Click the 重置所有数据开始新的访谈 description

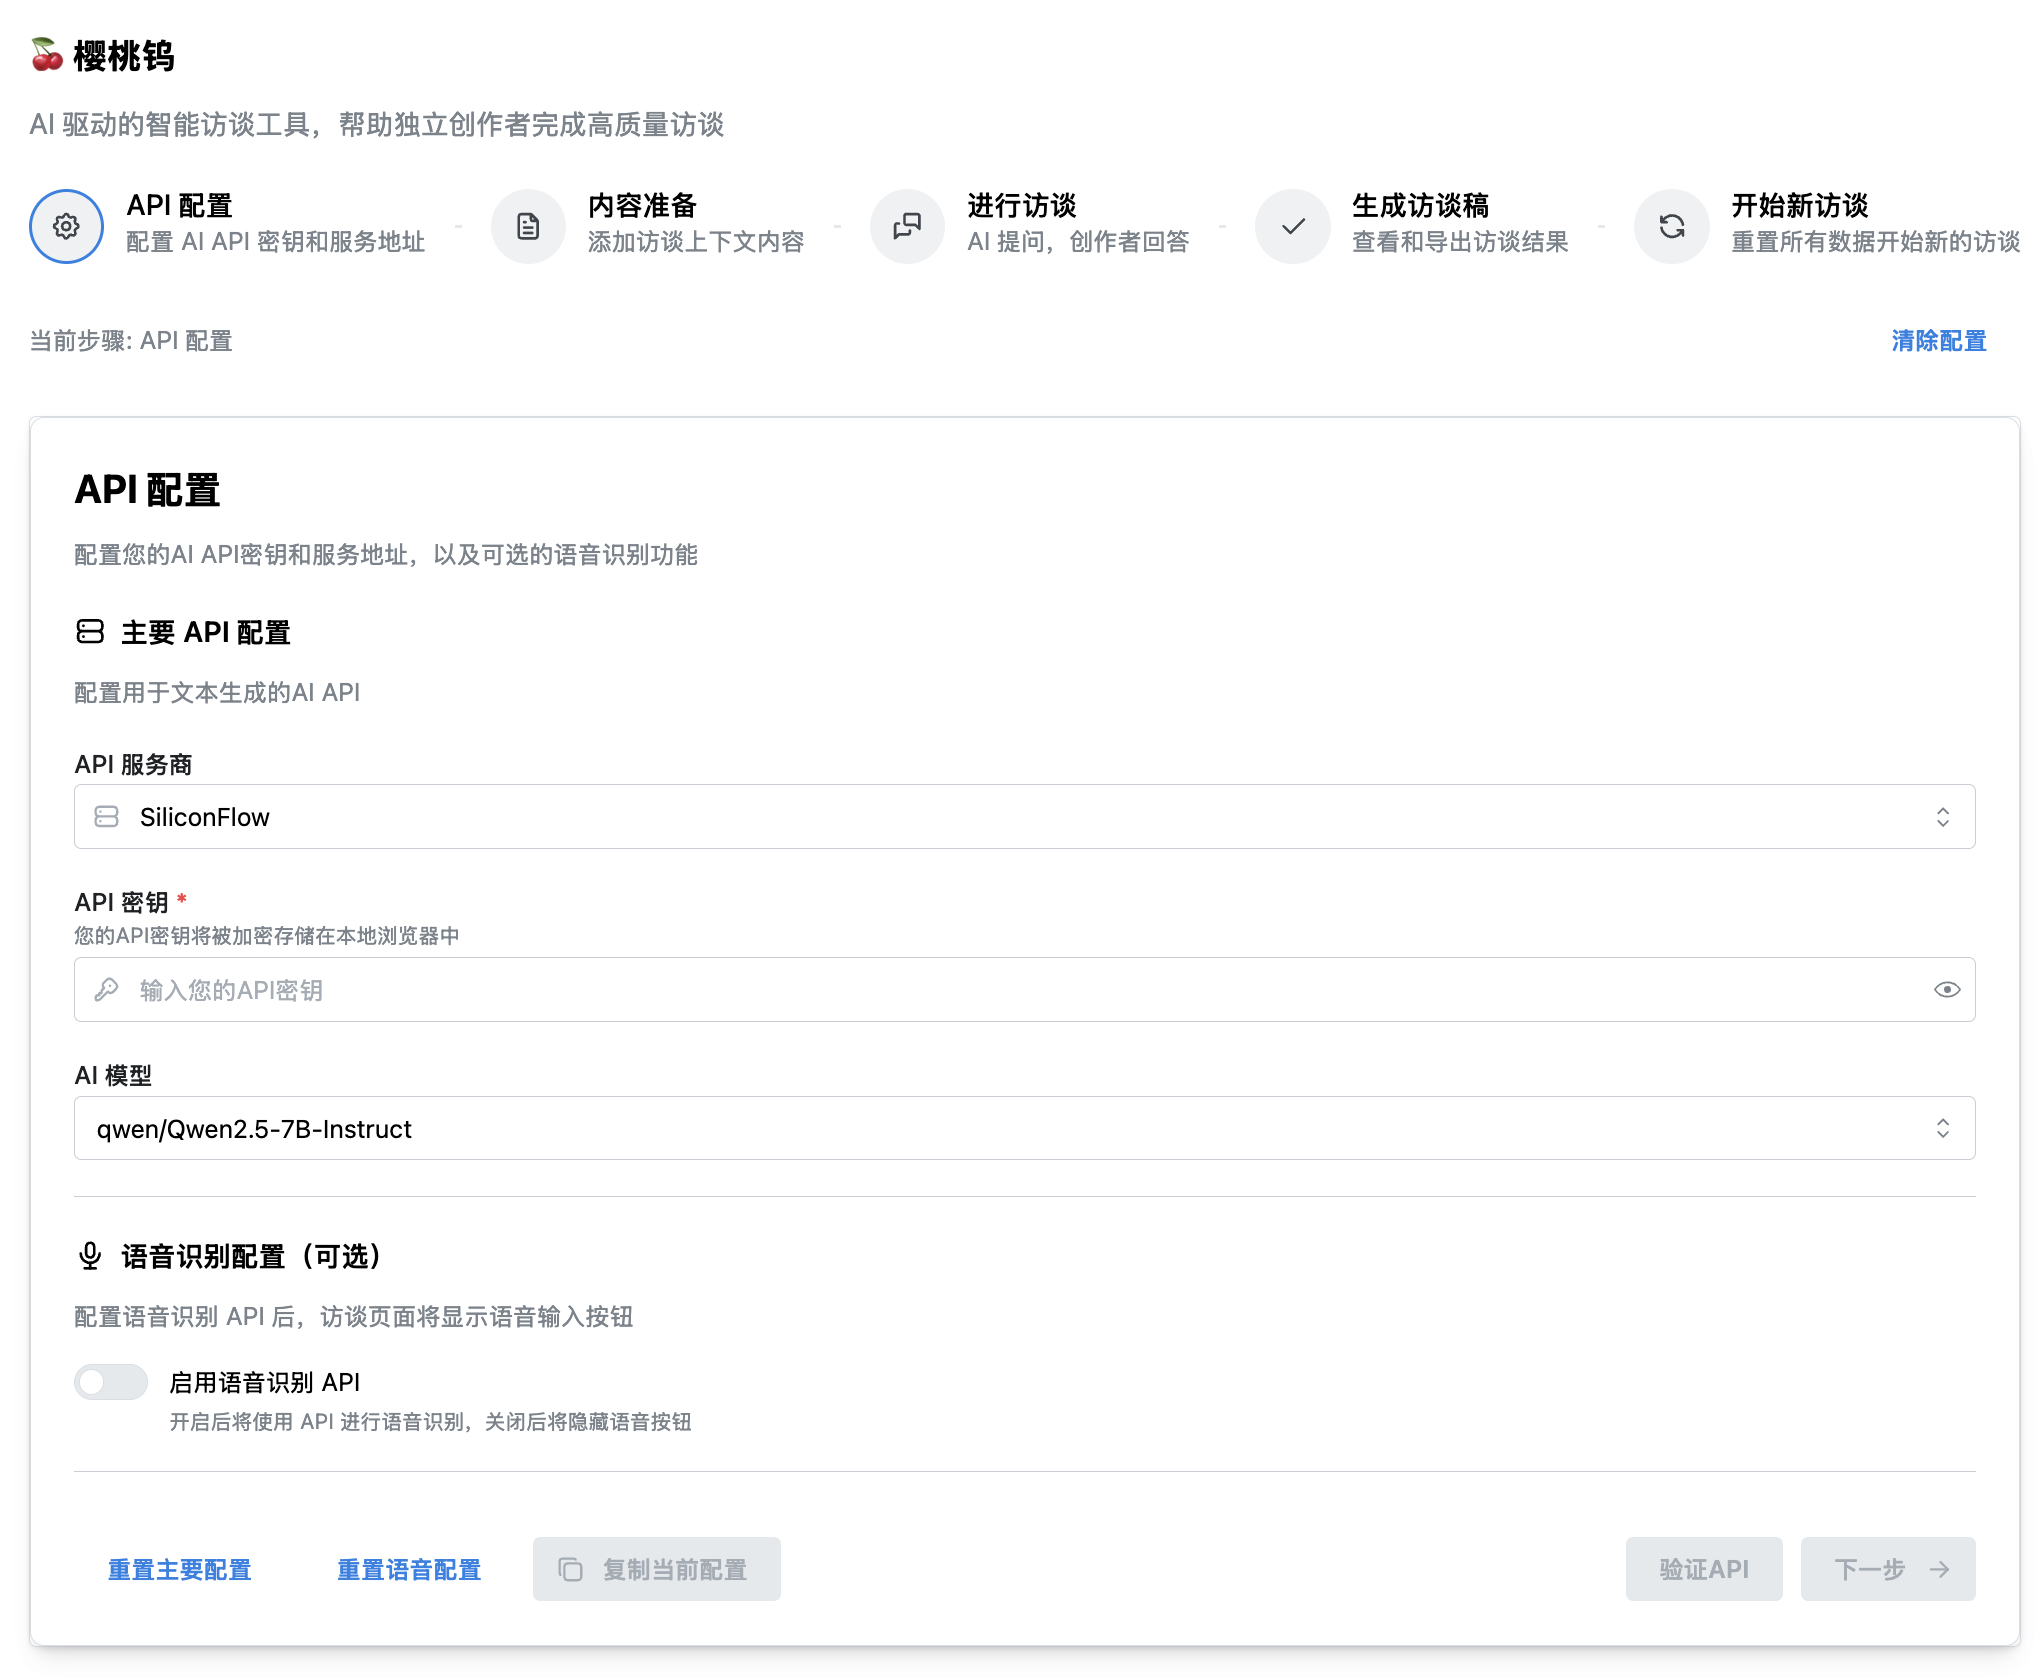coord(1876,242)
